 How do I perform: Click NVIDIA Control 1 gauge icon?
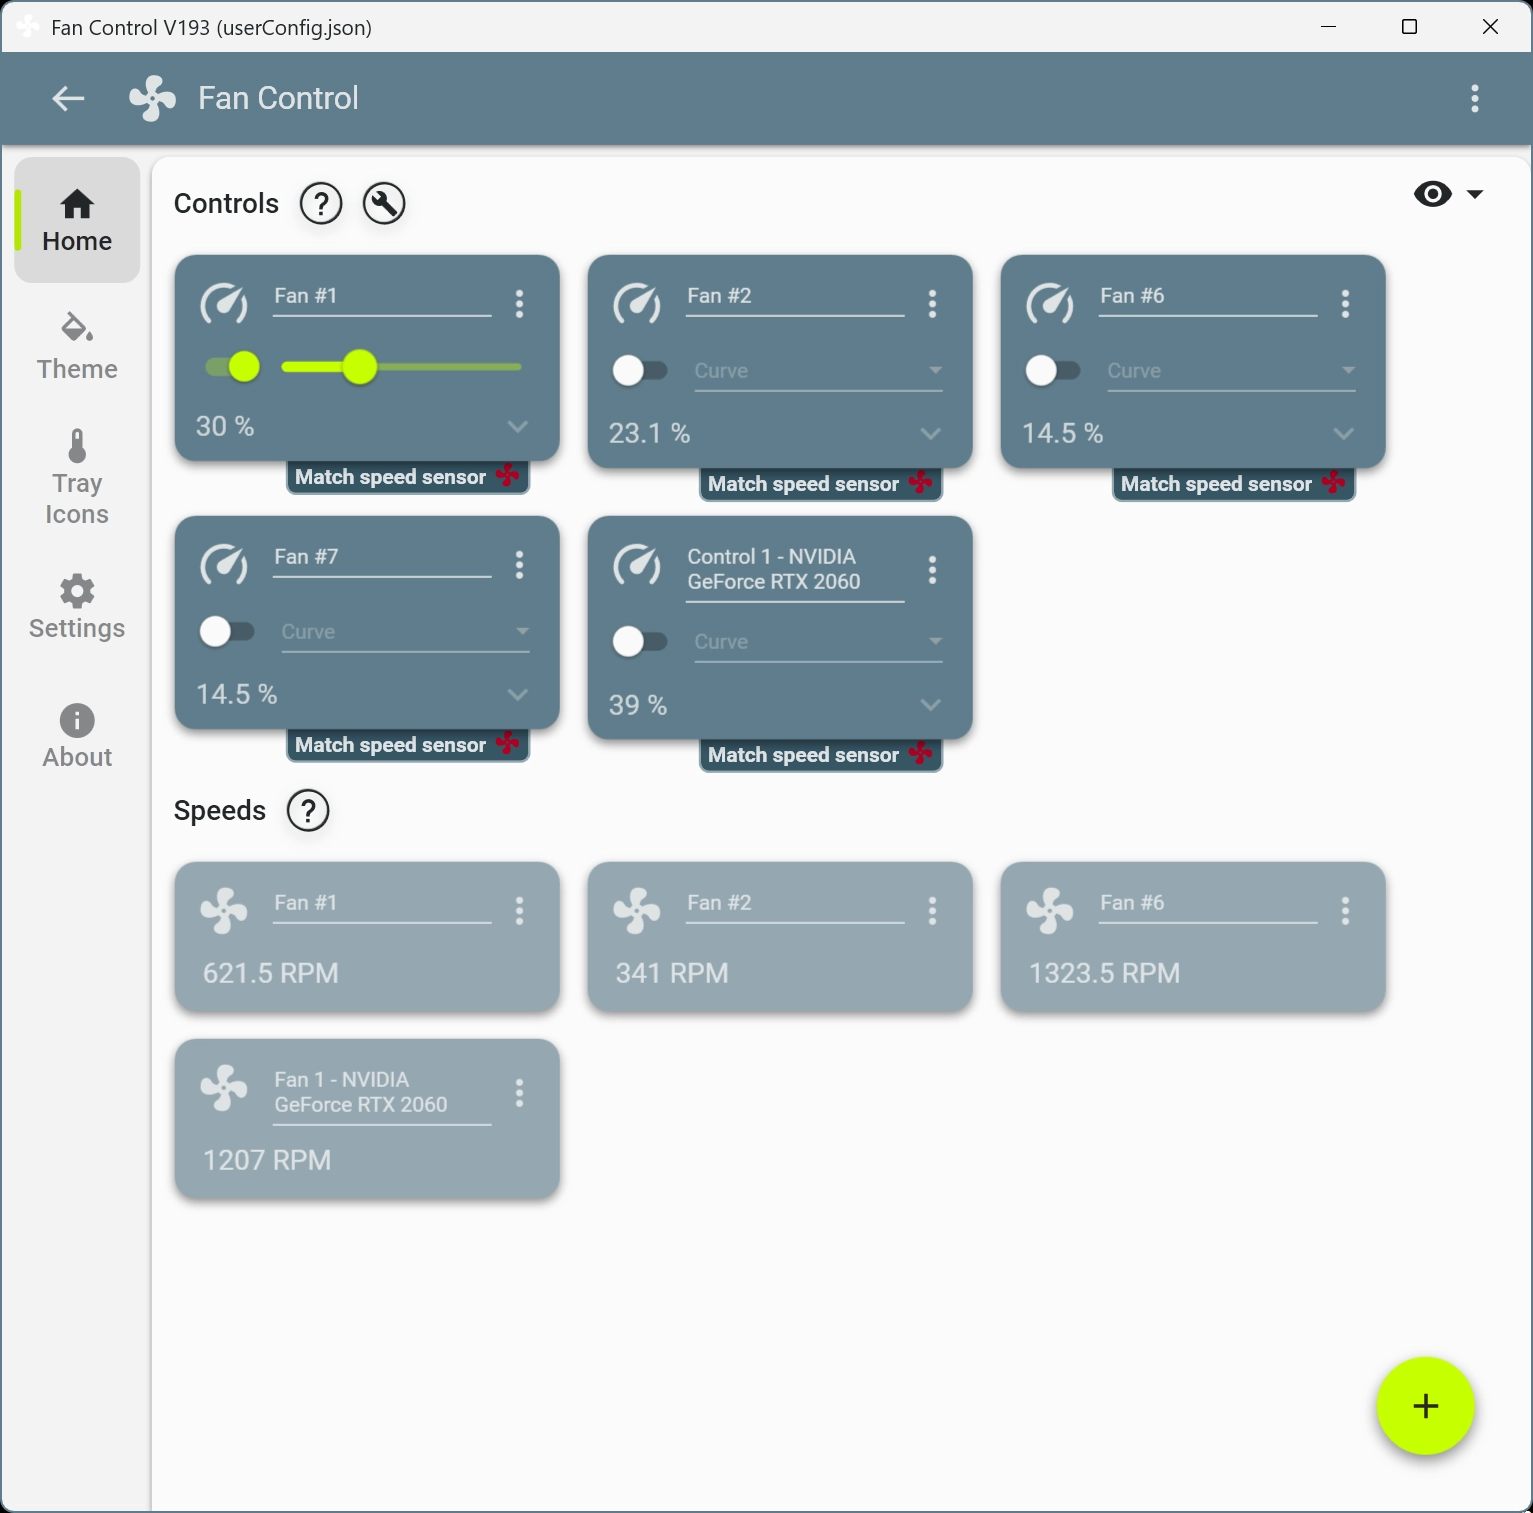point(637,564)
